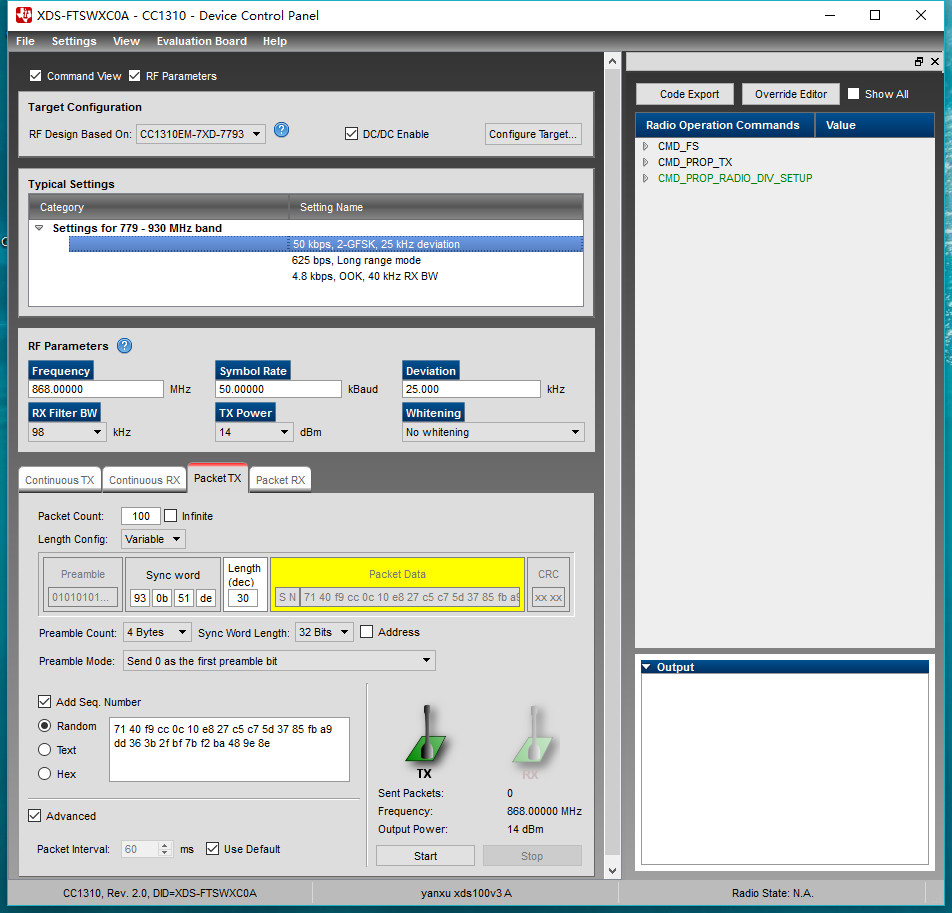Enable the Address checkbox
This screenshot has width=952, height=913.
[366, 632]
